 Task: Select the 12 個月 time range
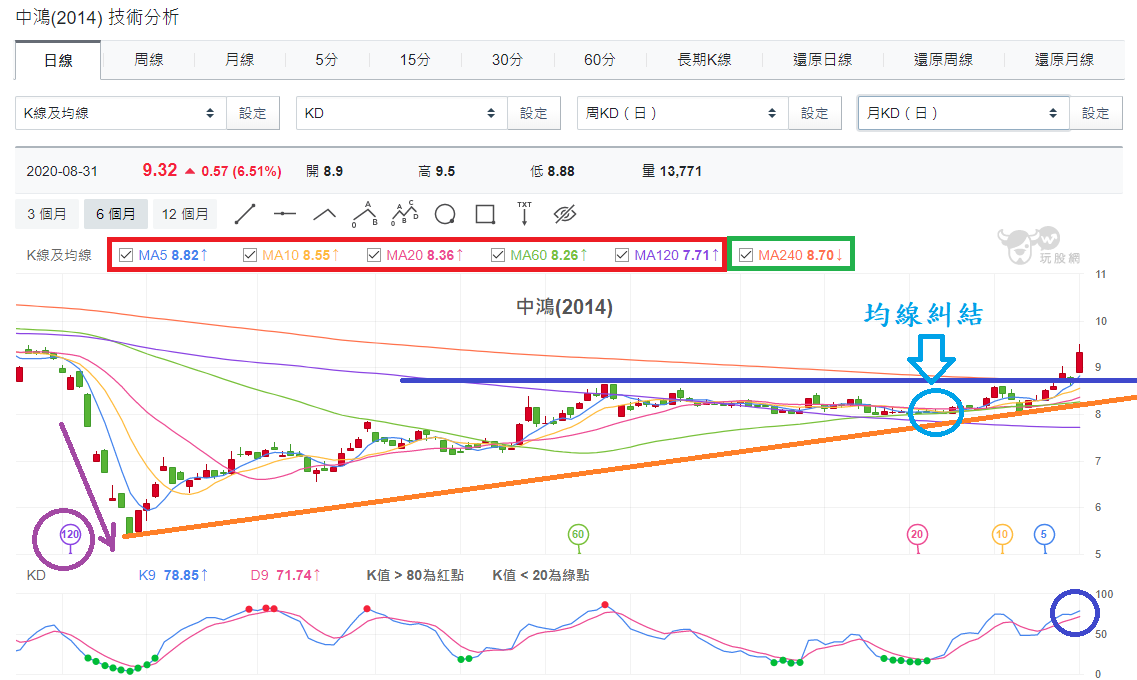click(185, 214)
